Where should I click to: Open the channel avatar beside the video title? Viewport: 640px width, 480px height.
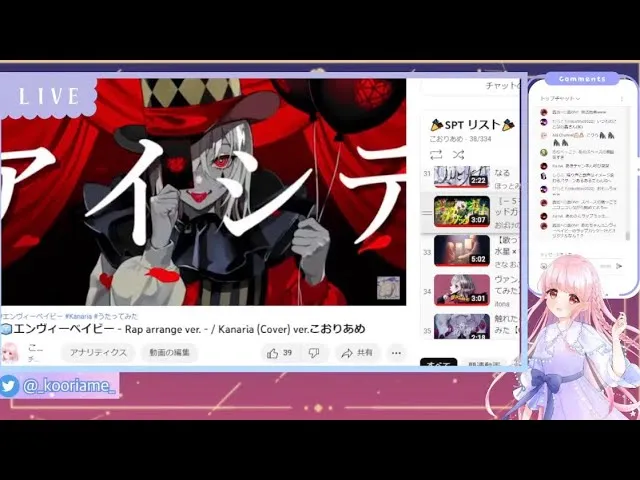coord(11,352)
